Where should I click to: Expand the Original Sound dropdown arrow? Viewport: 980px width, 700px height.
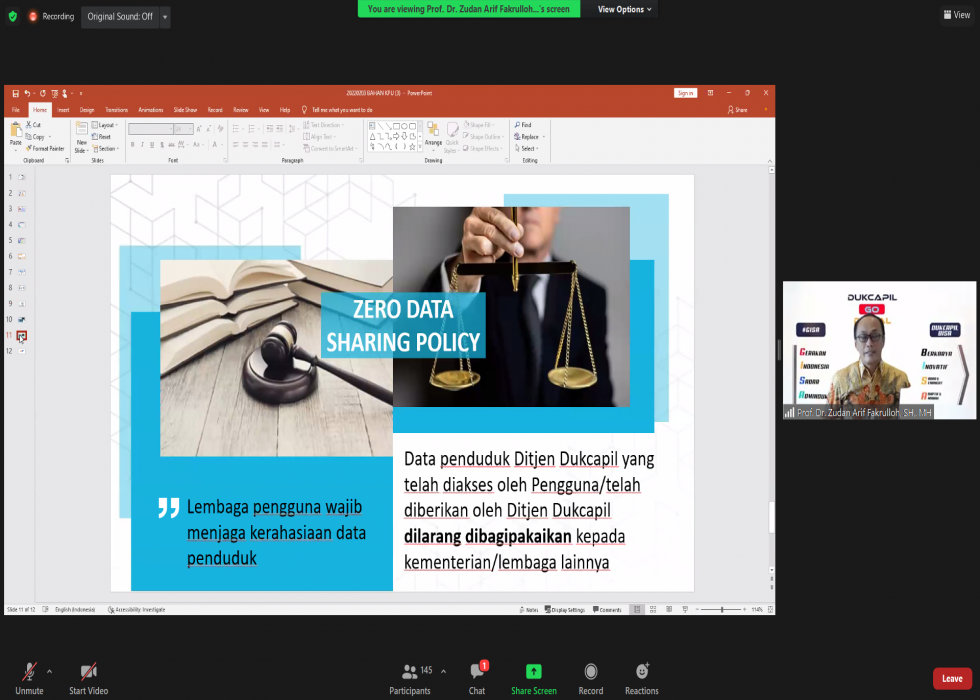165,17
